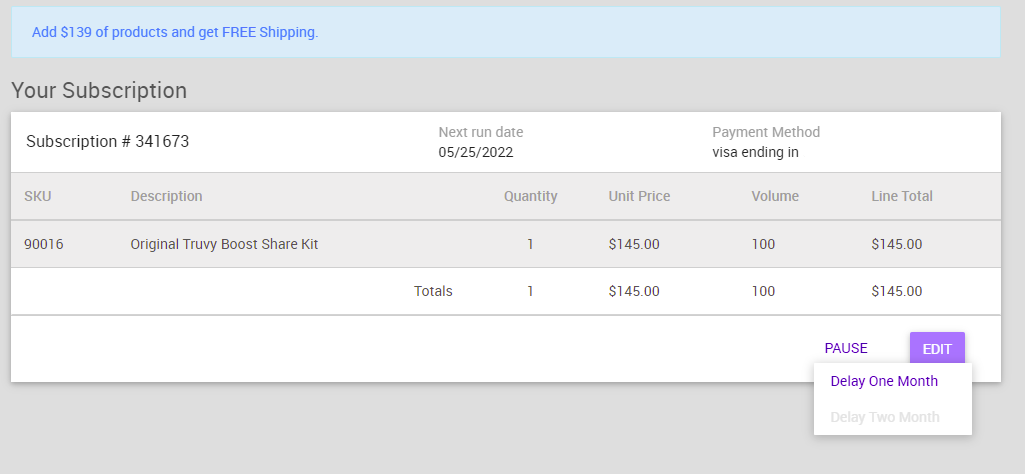Viewport: 1025px width, 474px height.
Task: Click the FREE Shipping promotion banner
Action: coord(506,32)
